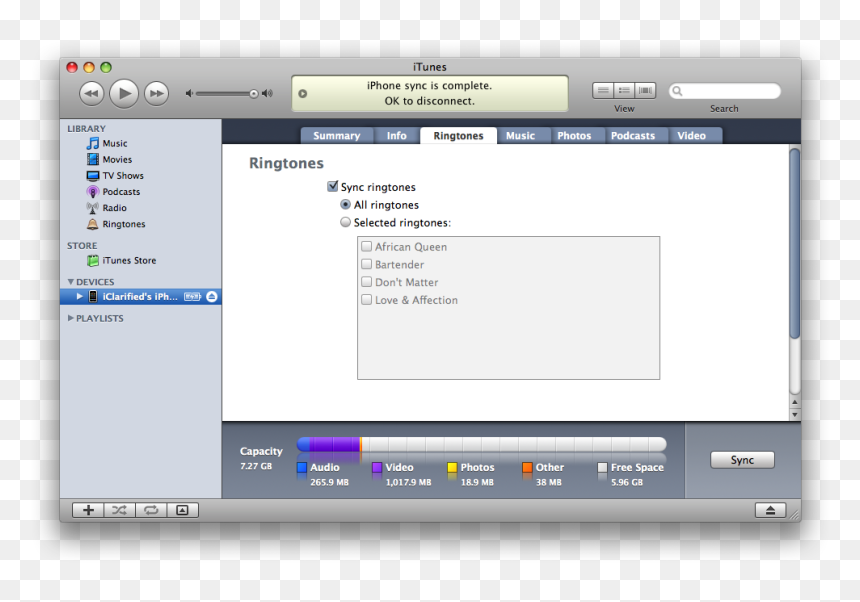This screenshot has width=860, height=602.
Task: Click the yellow Photos color swatch
Action: 452,468
